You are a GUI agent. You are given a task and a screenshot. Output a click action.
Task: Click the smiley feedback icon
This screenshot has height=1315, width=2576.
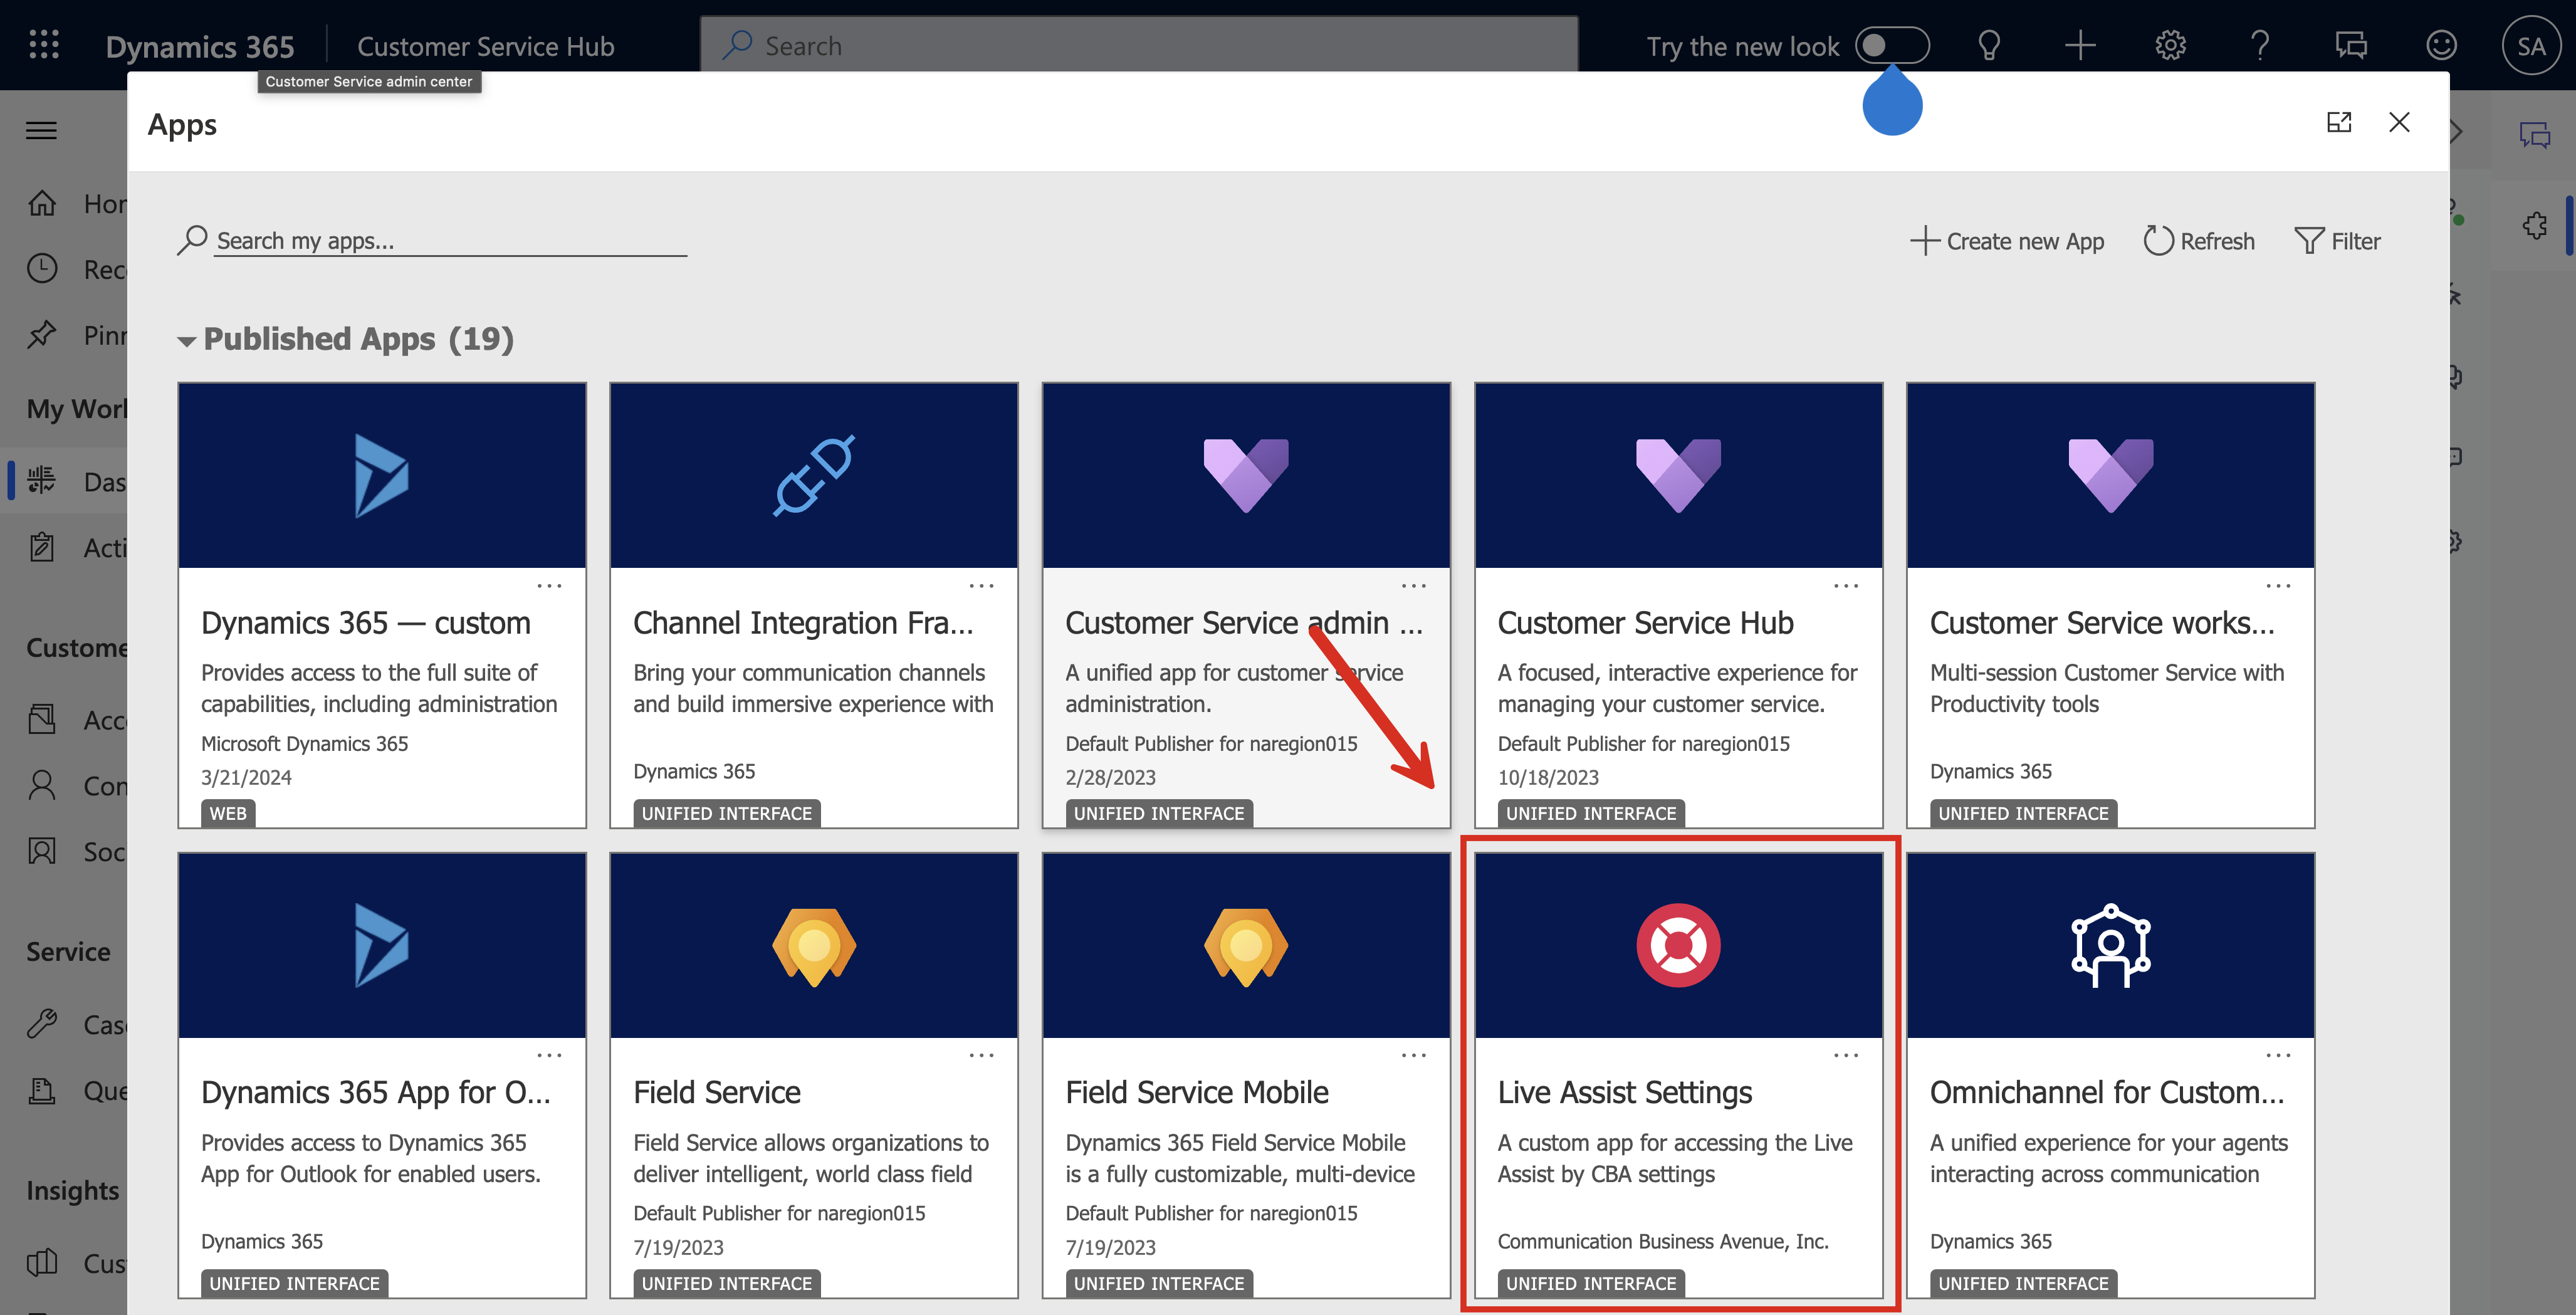[x=2441, y=45]
